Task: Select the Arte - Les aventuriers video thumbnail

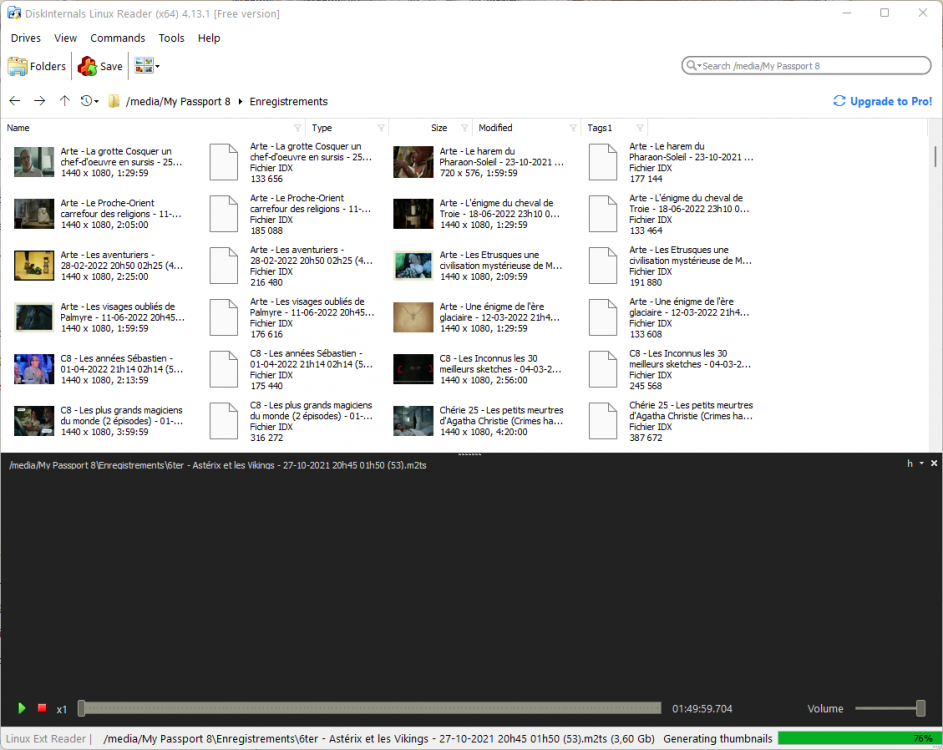Action: click(x=34, y=265)
